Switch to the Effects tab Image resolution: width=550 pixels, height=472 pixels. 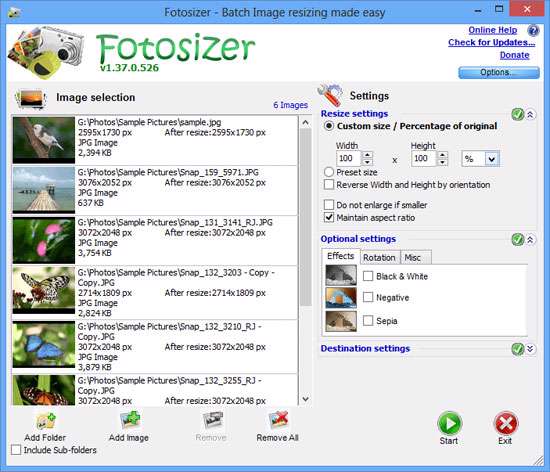pos(341,256)
